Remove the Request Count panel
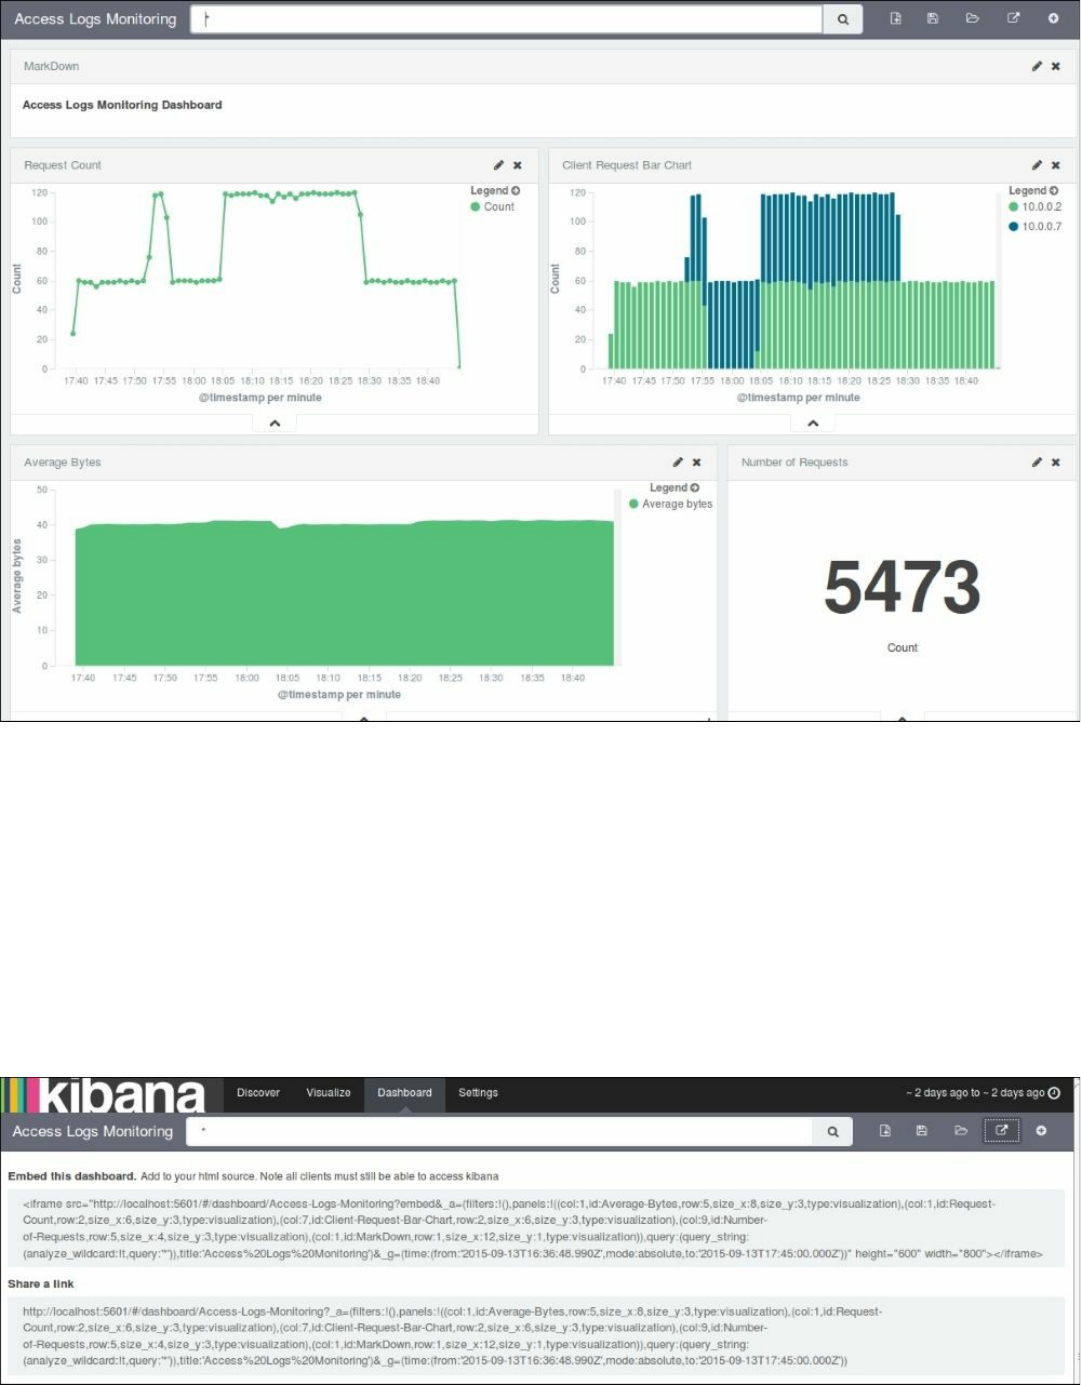Viewport: 1081px width, 1385px height. point(517,165)
